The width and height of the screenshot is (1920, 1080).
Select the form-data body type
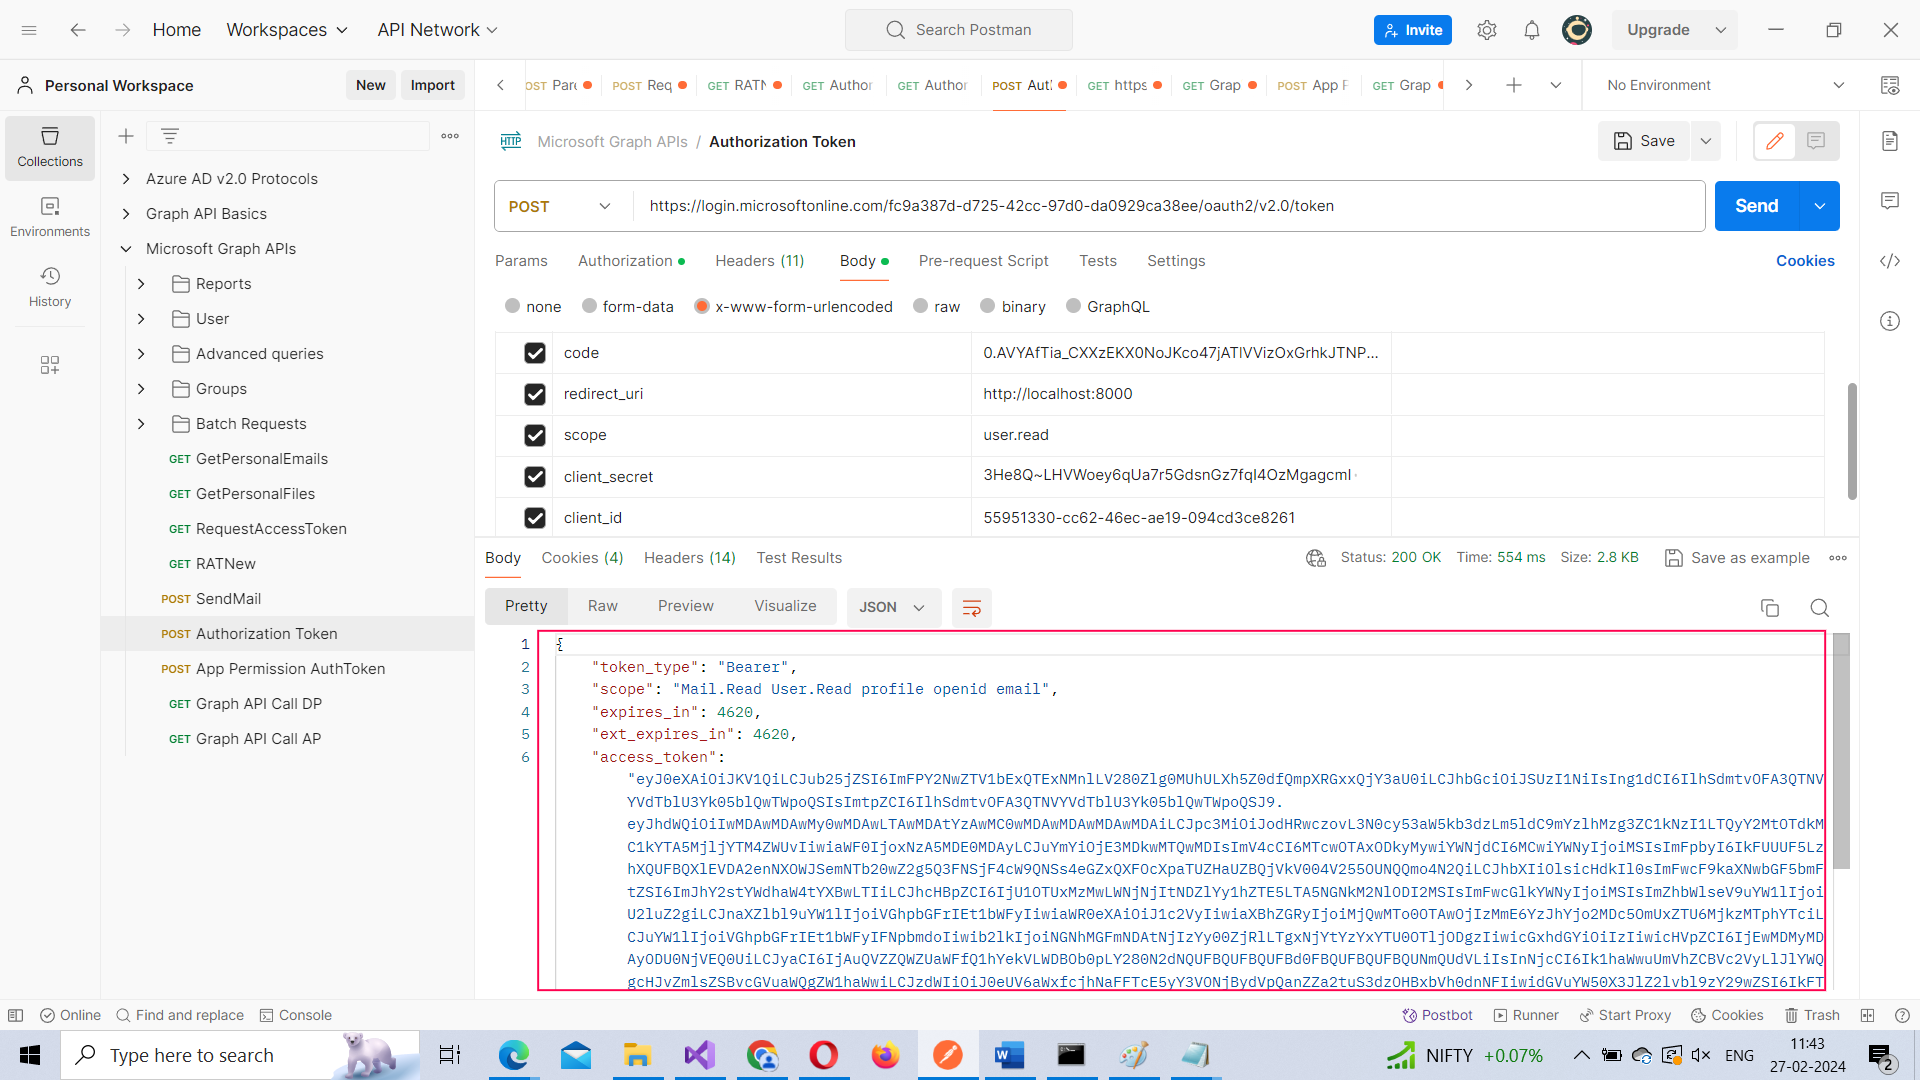tap(590, 306)
